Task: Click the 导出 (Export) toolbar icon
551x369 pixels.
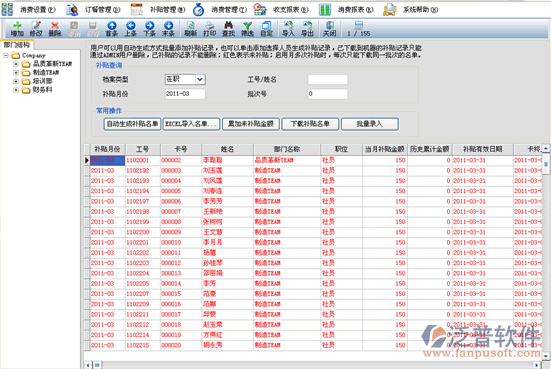Action: pos(307,29)
